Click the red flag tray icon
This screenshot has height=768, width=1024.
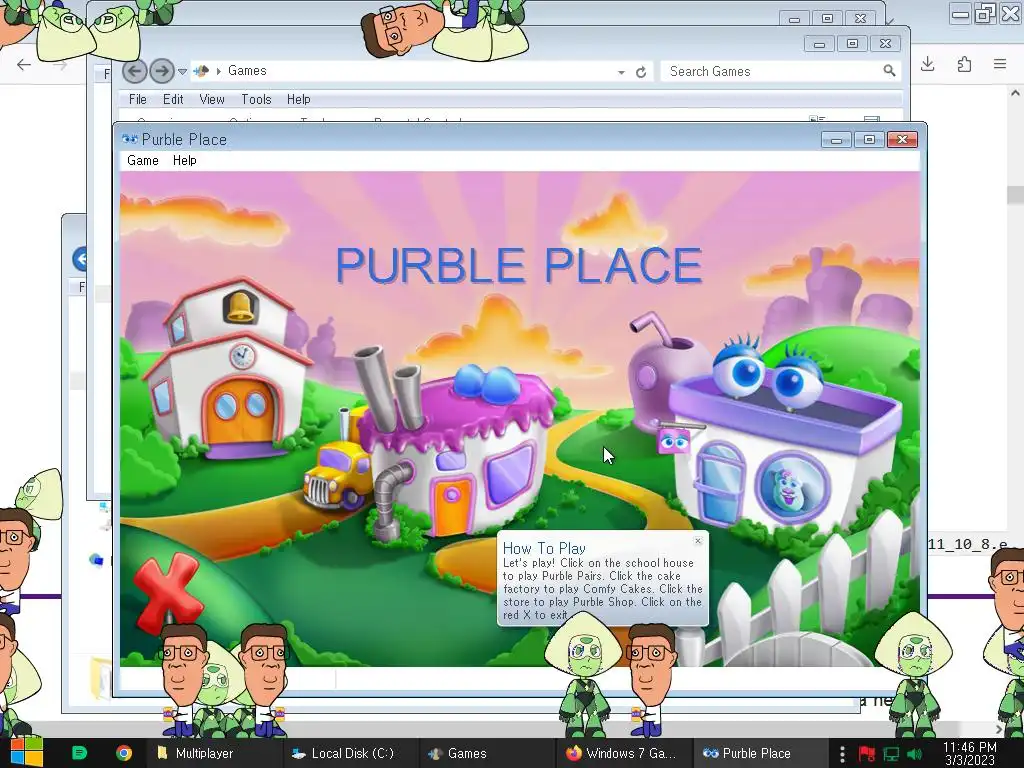coord(867,754)
